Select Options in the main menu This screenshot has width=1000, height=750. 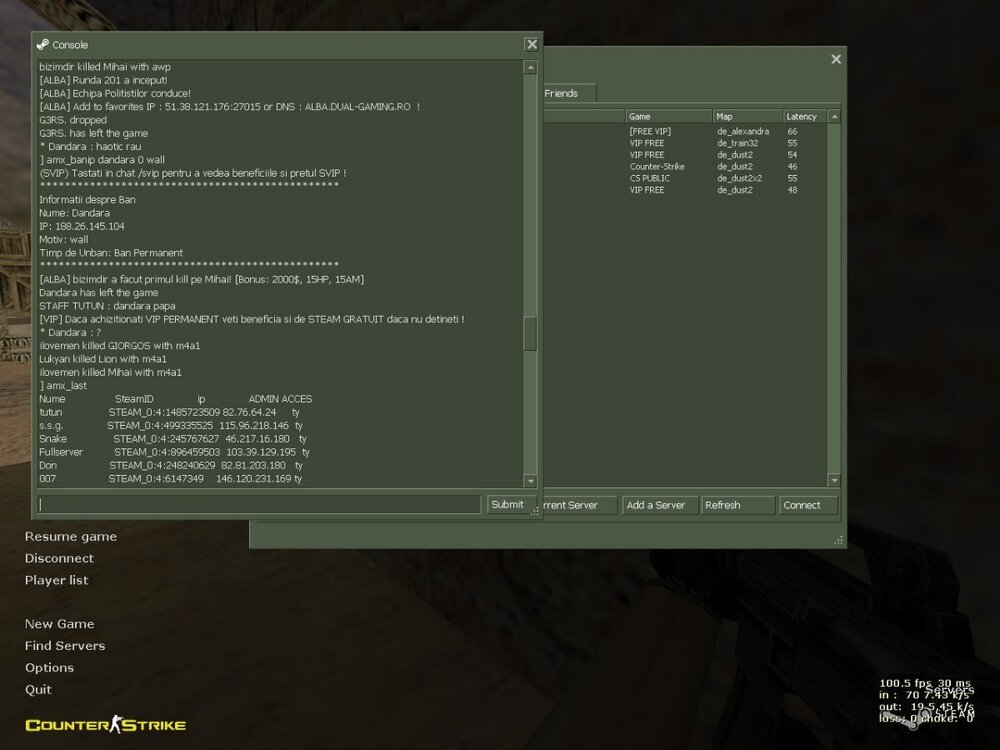pos(49,668)
